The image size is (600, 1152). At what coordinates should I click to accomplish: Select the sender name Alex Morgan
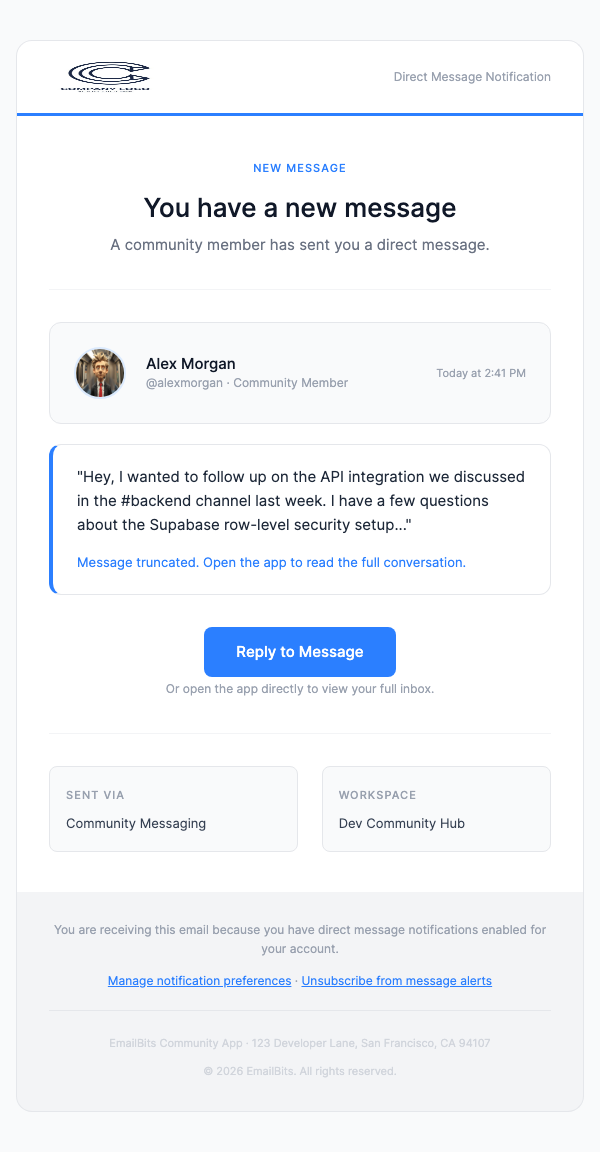(191, 364)
